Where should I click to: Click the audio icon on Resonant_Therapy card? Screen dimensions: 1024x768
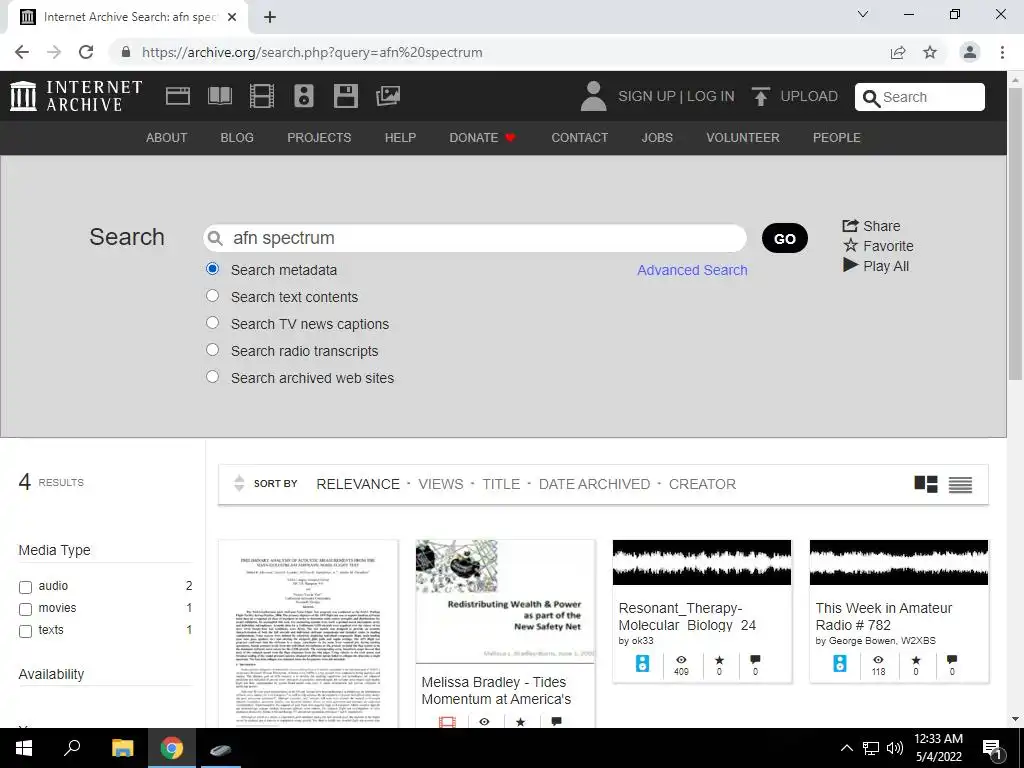click(643, 664)
